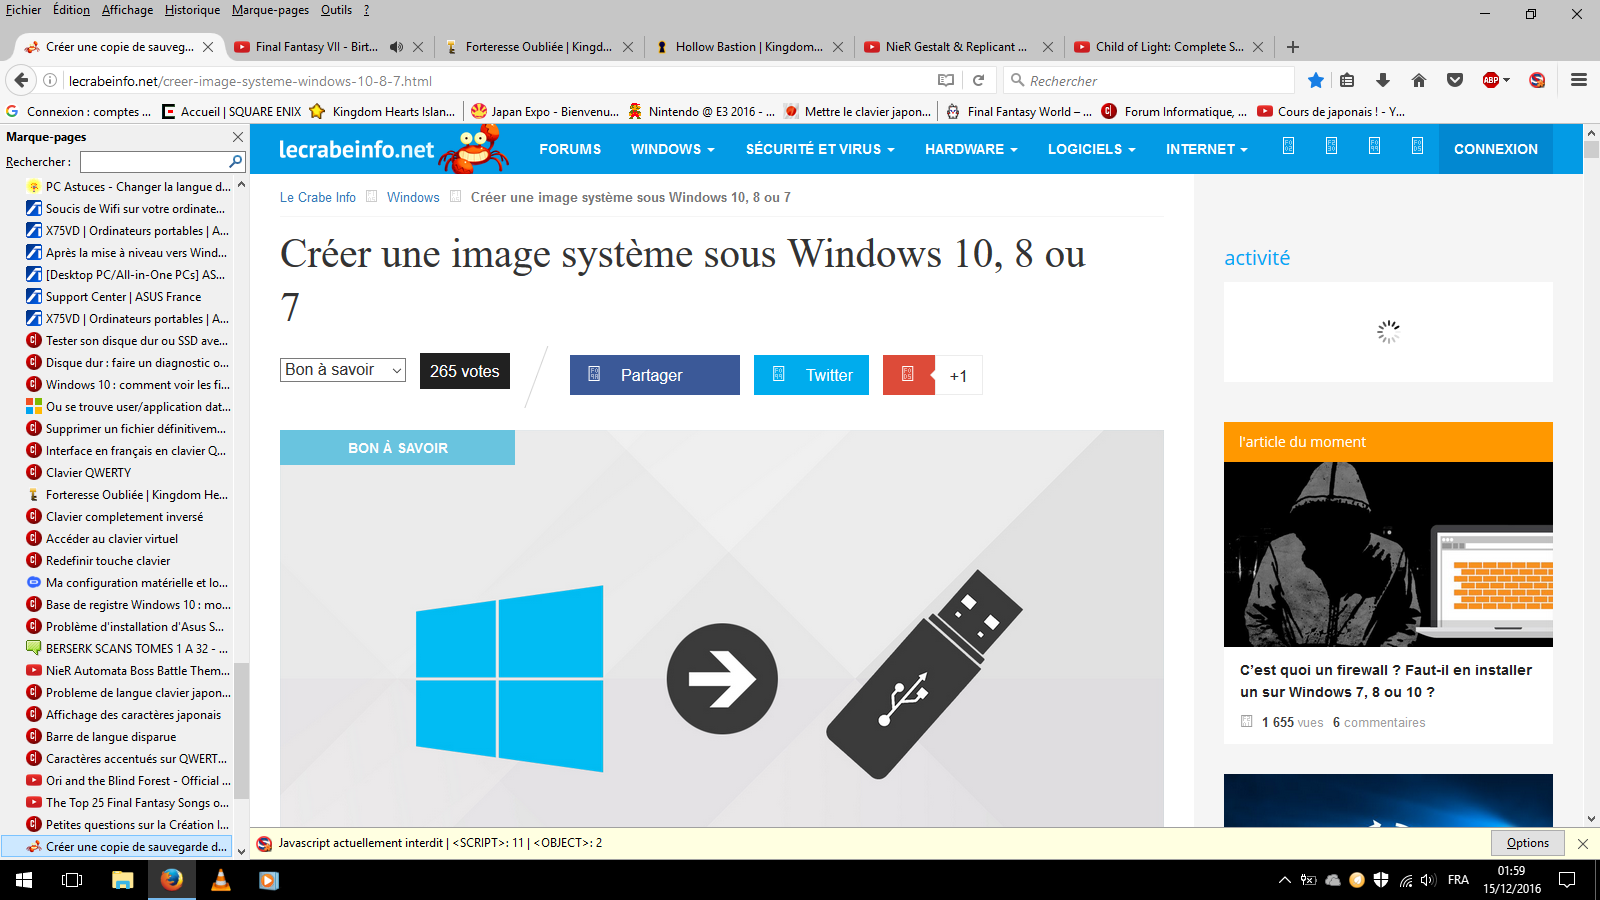Open 'Barre de langue disparue' bookmark

(x=110, y=737)
